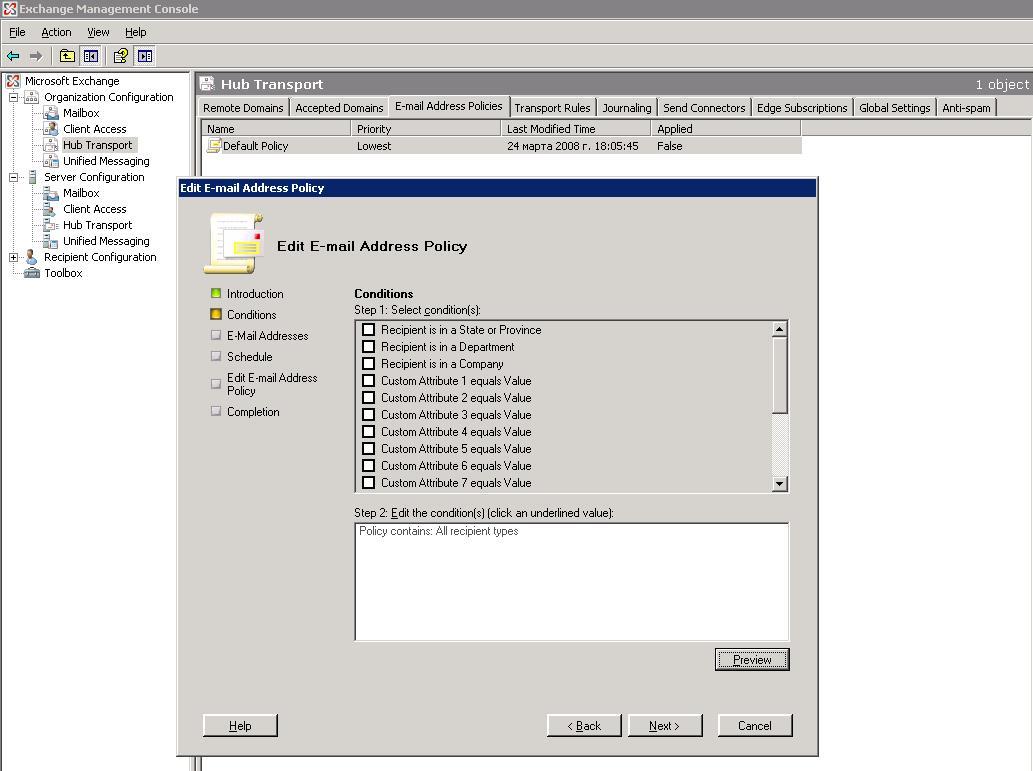Click the Organization Configuration icon

tap(32, 97)
